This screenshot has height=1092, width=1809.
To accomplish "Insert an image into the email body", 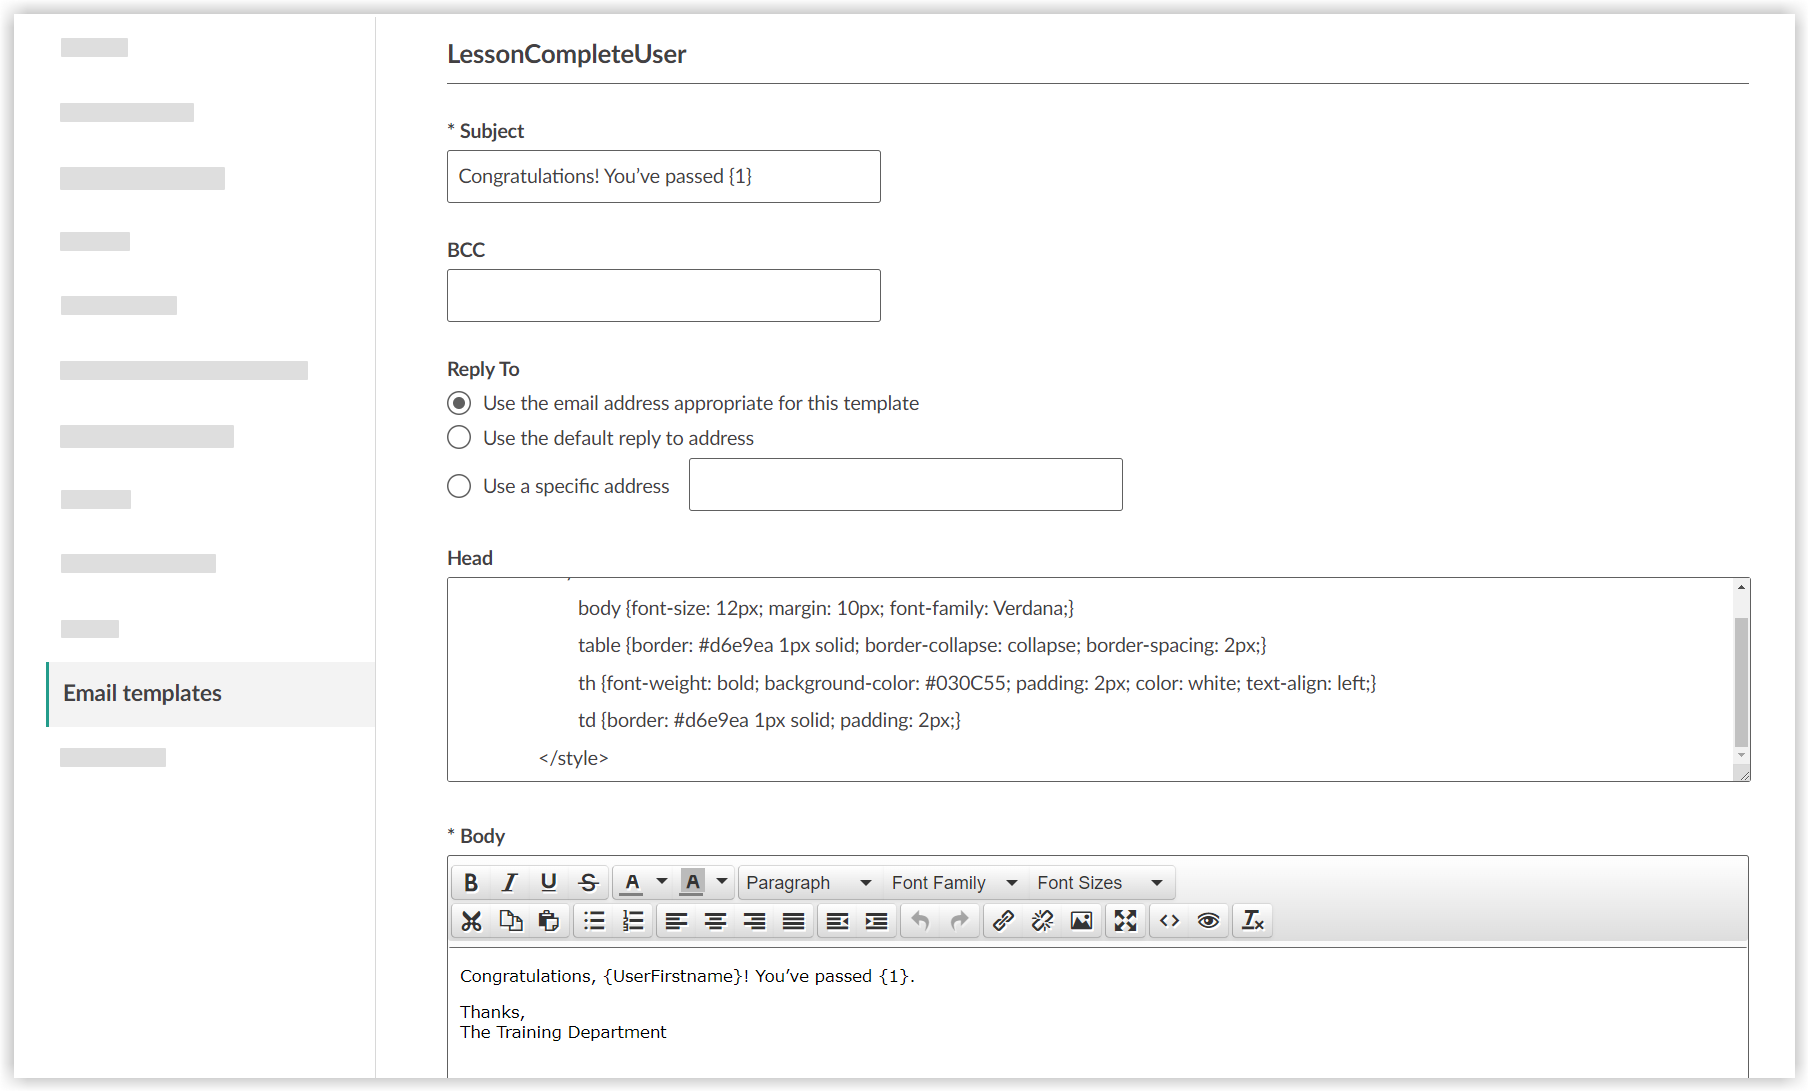I will point(1081,921).
